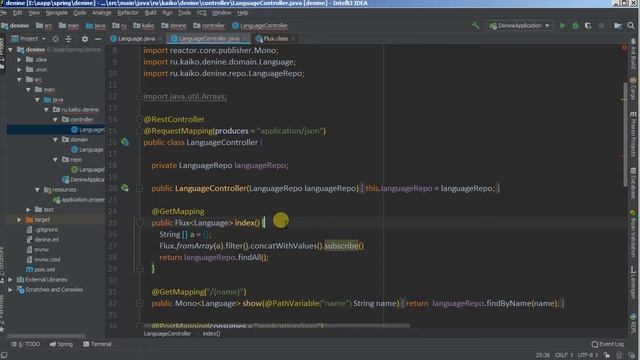The height and width of the screenshot is (360, 640).
Task: Collapse all nodes with the Project panel collapse icon
Action: point(68,39)
